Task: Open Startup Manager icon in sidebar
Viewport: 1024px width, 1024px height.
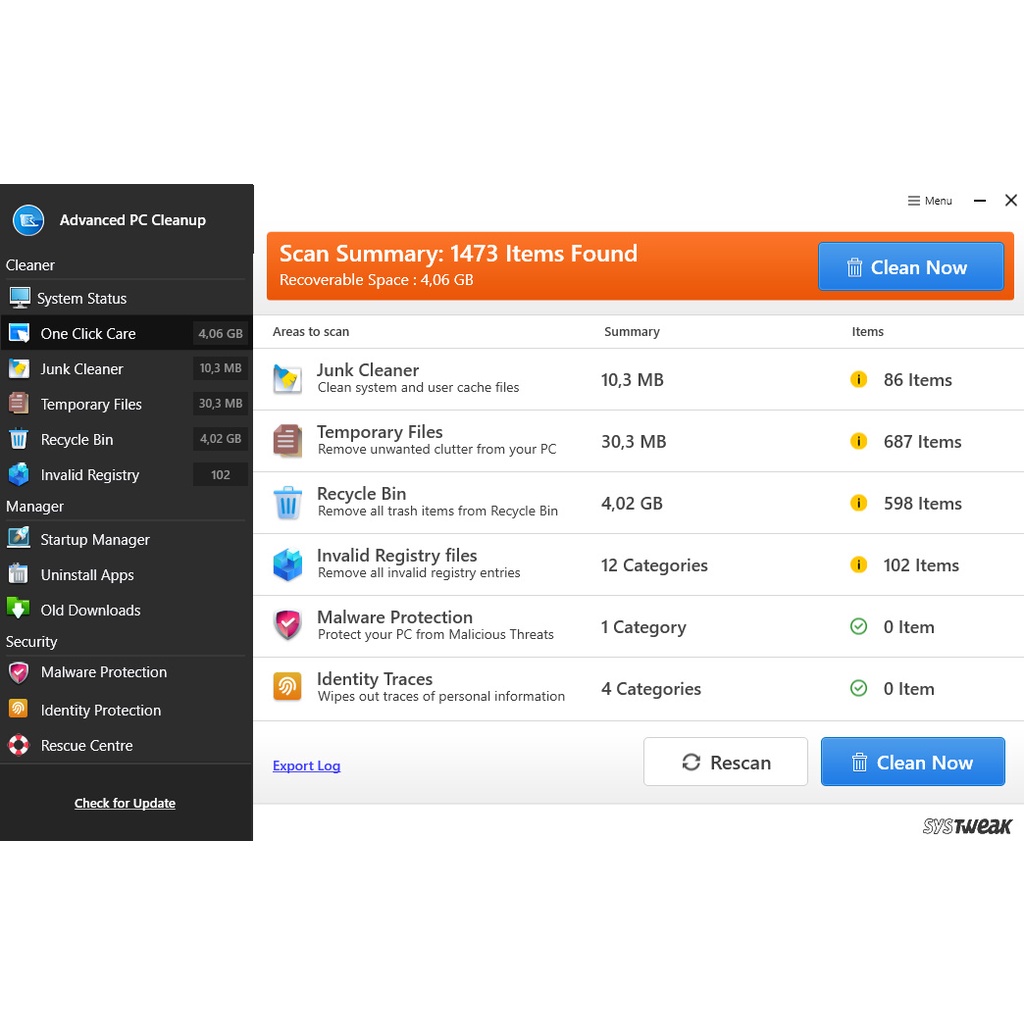Action: point(19,539)
